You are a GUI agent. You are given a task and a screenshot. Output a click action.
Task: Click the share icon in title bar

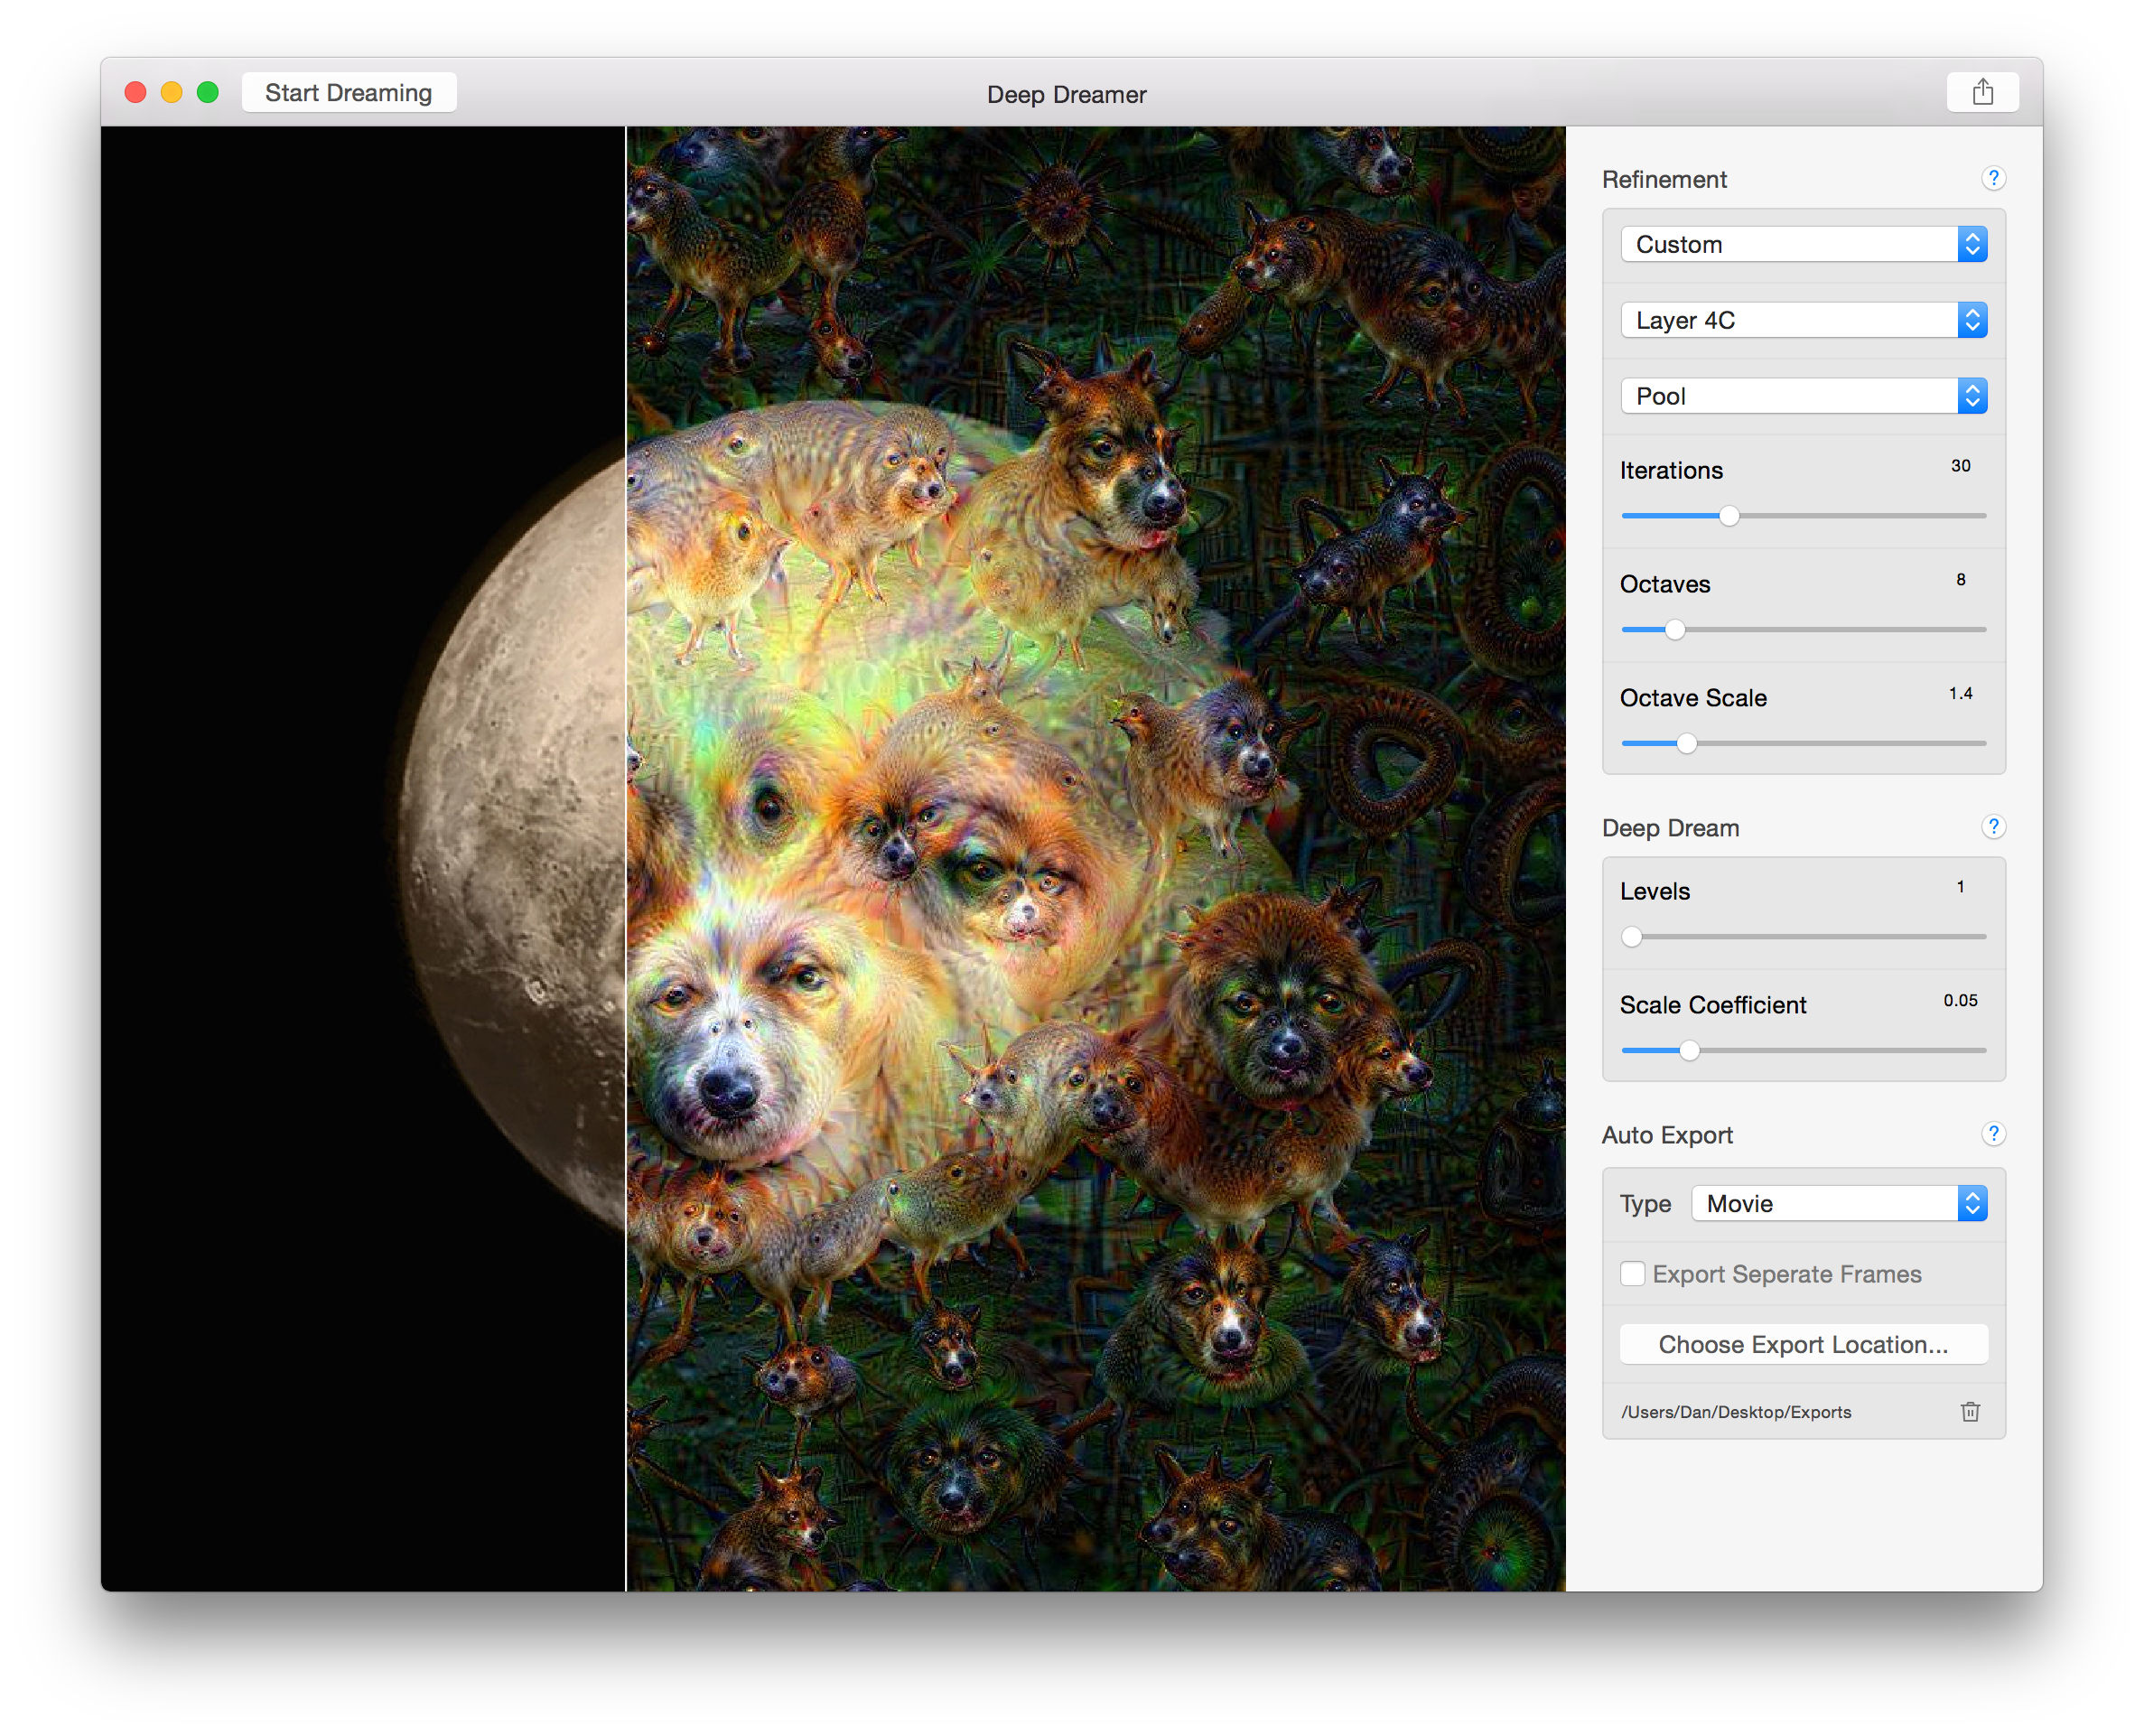tap(1982, 93)
